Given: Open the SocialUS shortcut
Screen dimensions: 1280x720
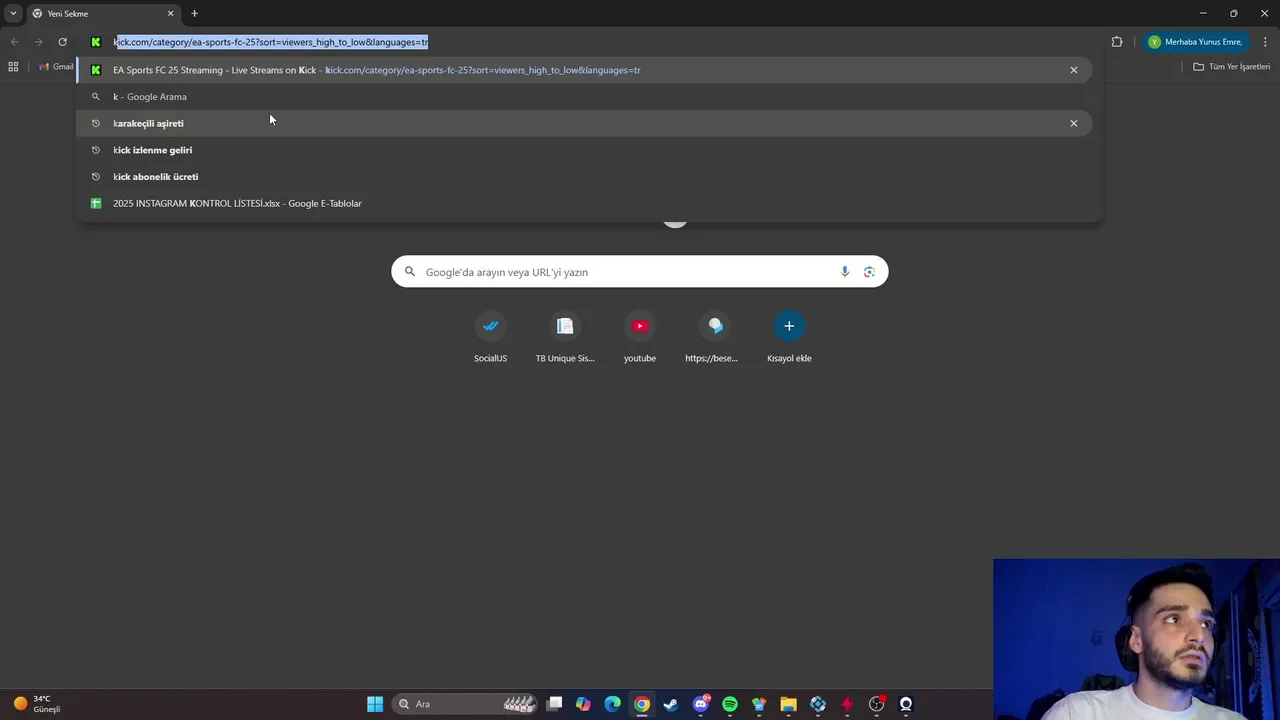Looking at the screenshot, I should 490,337.
